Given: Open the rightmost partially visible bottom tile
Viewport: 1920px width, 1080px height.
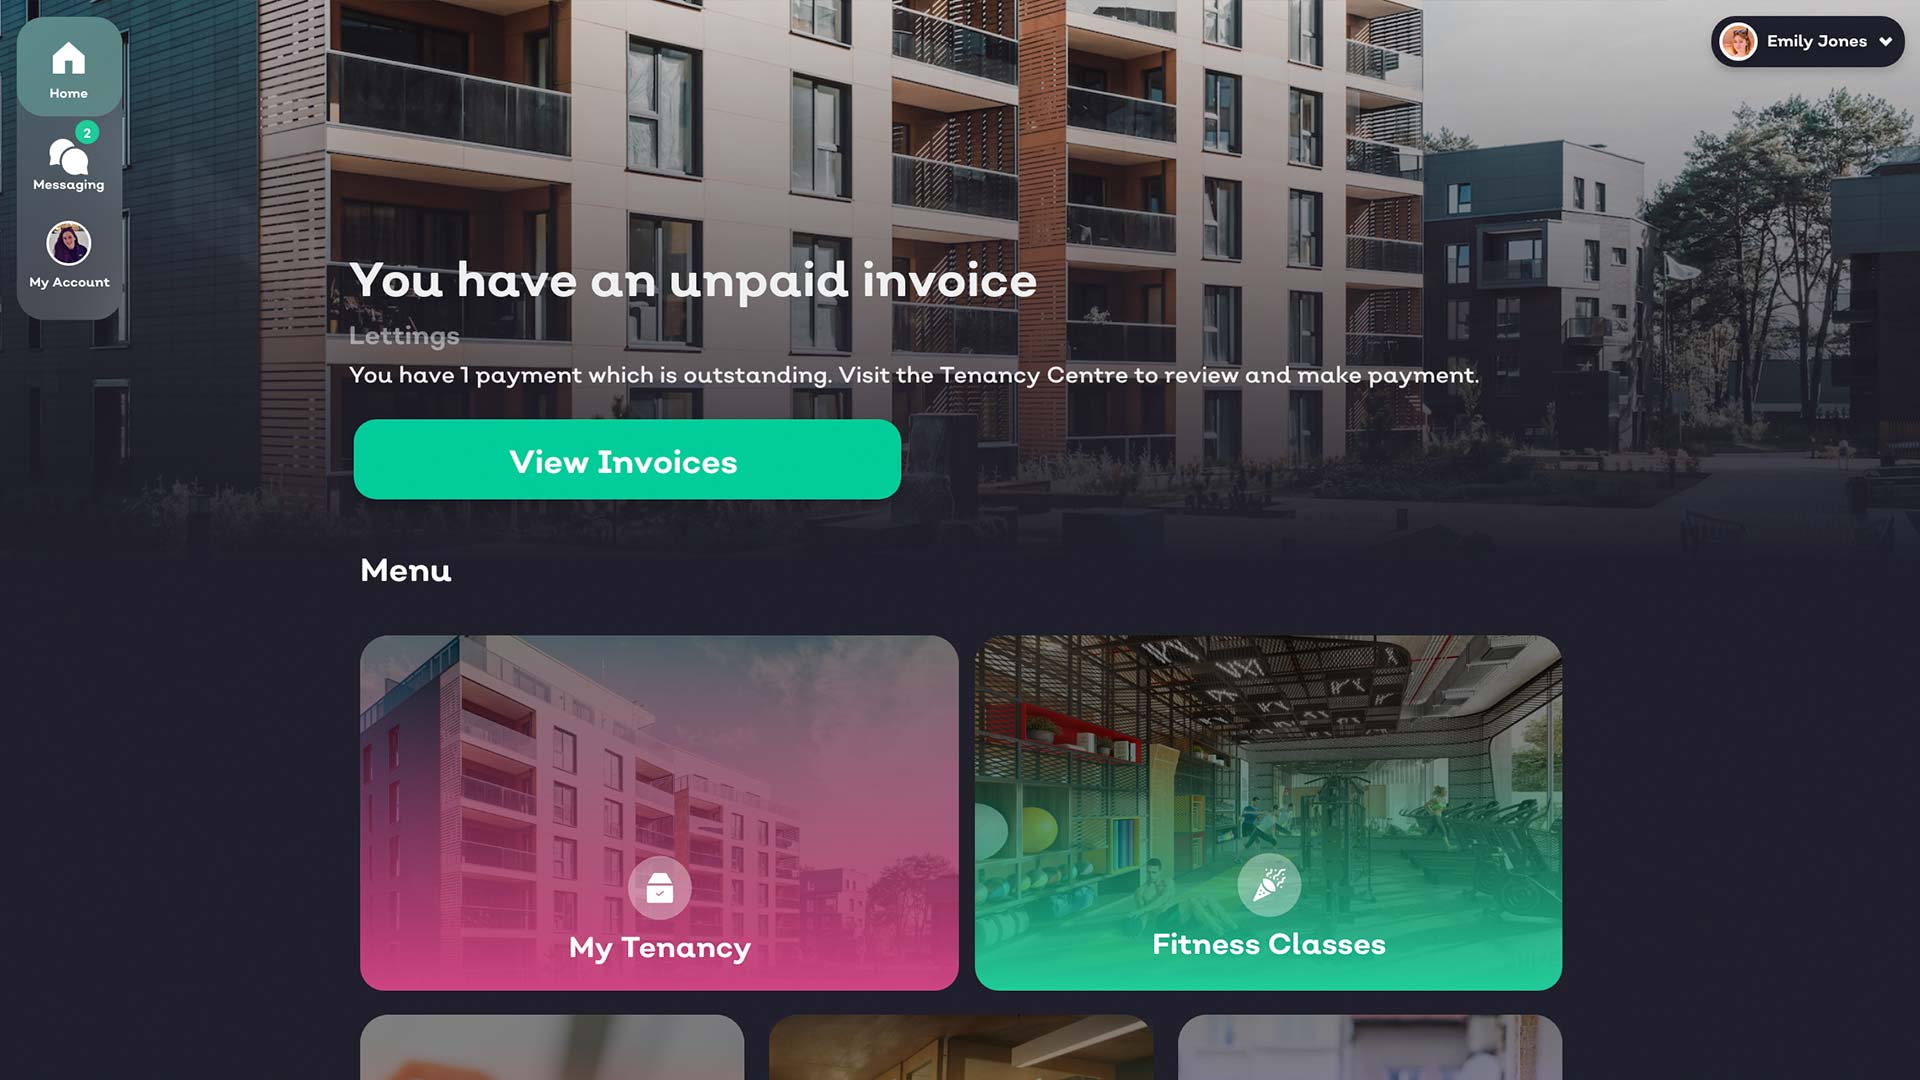Looking at the screenshot, I should click(x=1370, y=1047).
